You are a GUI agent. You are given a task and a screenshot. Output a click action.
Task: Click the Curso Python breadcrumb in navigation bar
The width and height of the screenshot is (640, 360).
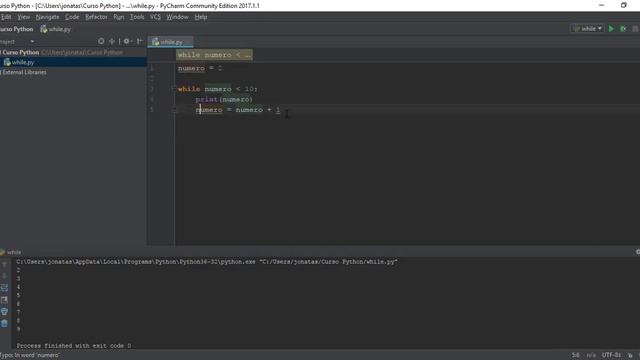[x=16, y=29]
